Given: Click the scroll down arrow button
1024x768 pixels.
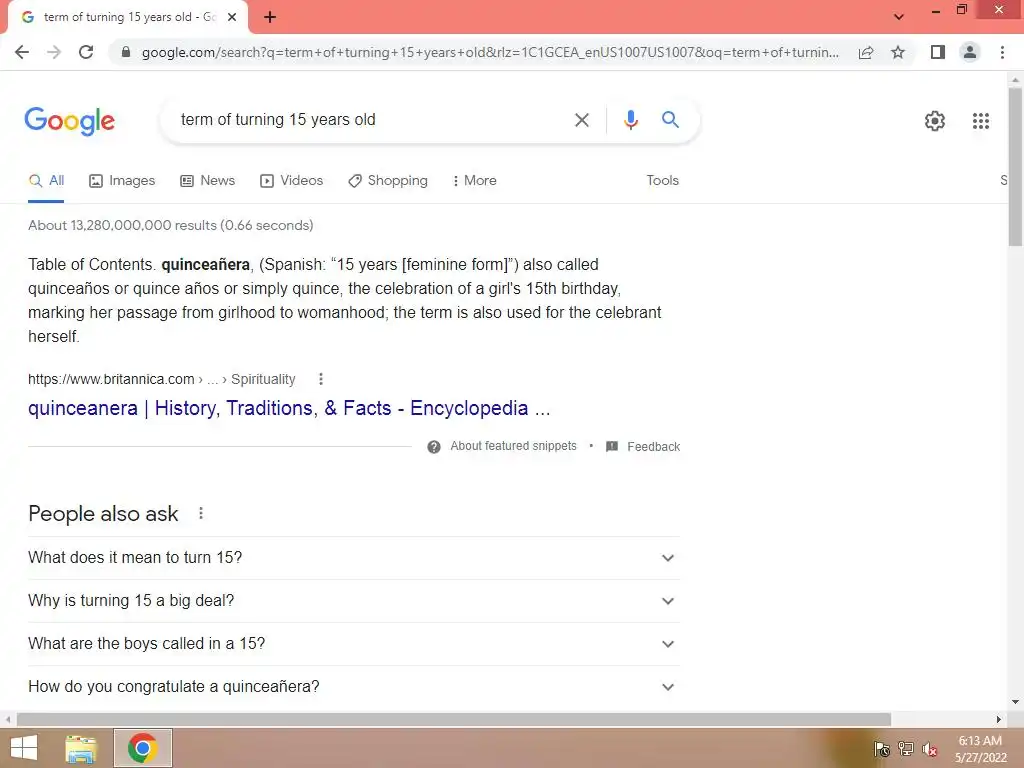Looking at the screenshot, I should tap(1015, 703).
